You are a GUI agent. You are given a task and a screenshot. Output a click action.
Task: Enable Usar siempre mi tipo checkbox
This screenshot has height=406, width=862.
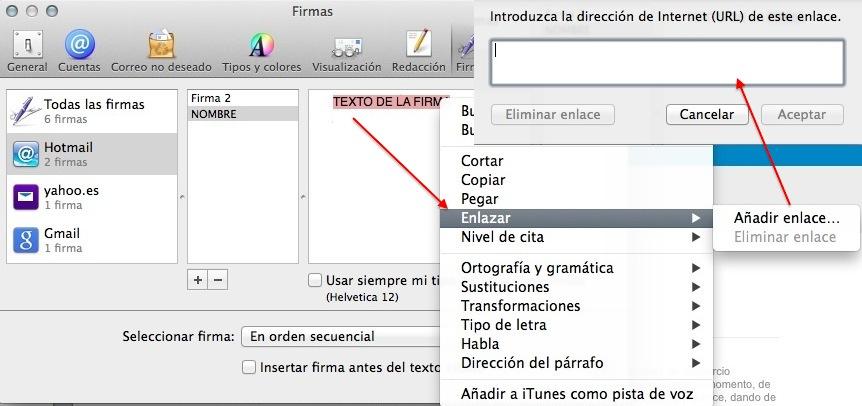[x=315, y=280]
